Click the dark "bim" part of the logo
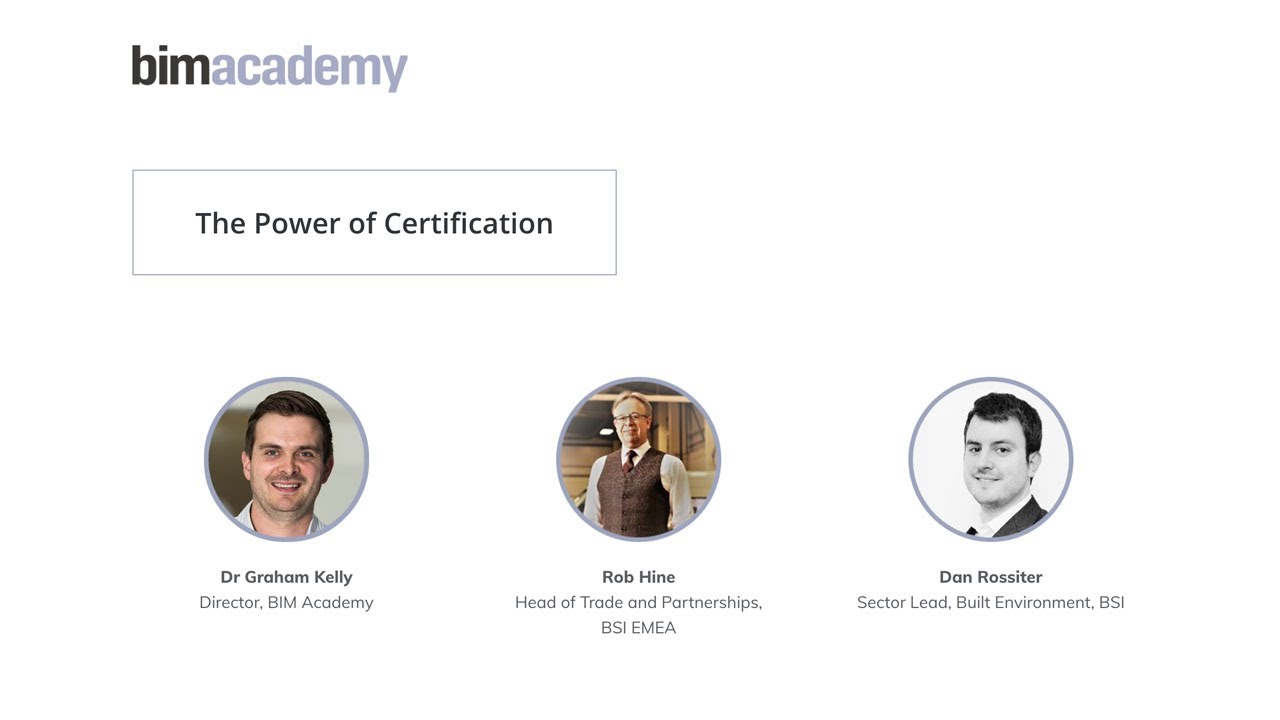Viewport: 1280px width, 720px height. click(x=171, y=65)
